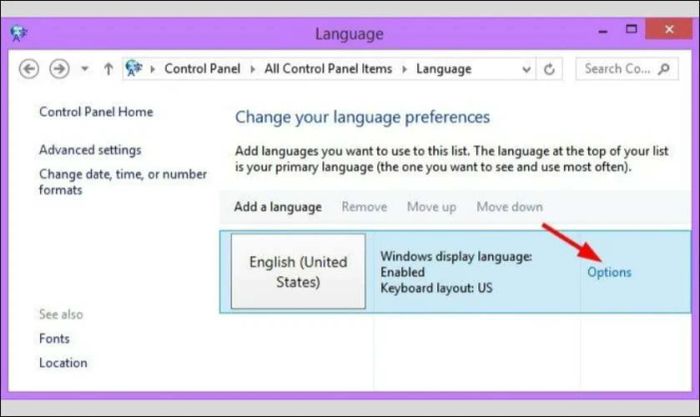Open Options for English (United States)
The height and width of the screenshot is (417, 700).
pos(609,272)
